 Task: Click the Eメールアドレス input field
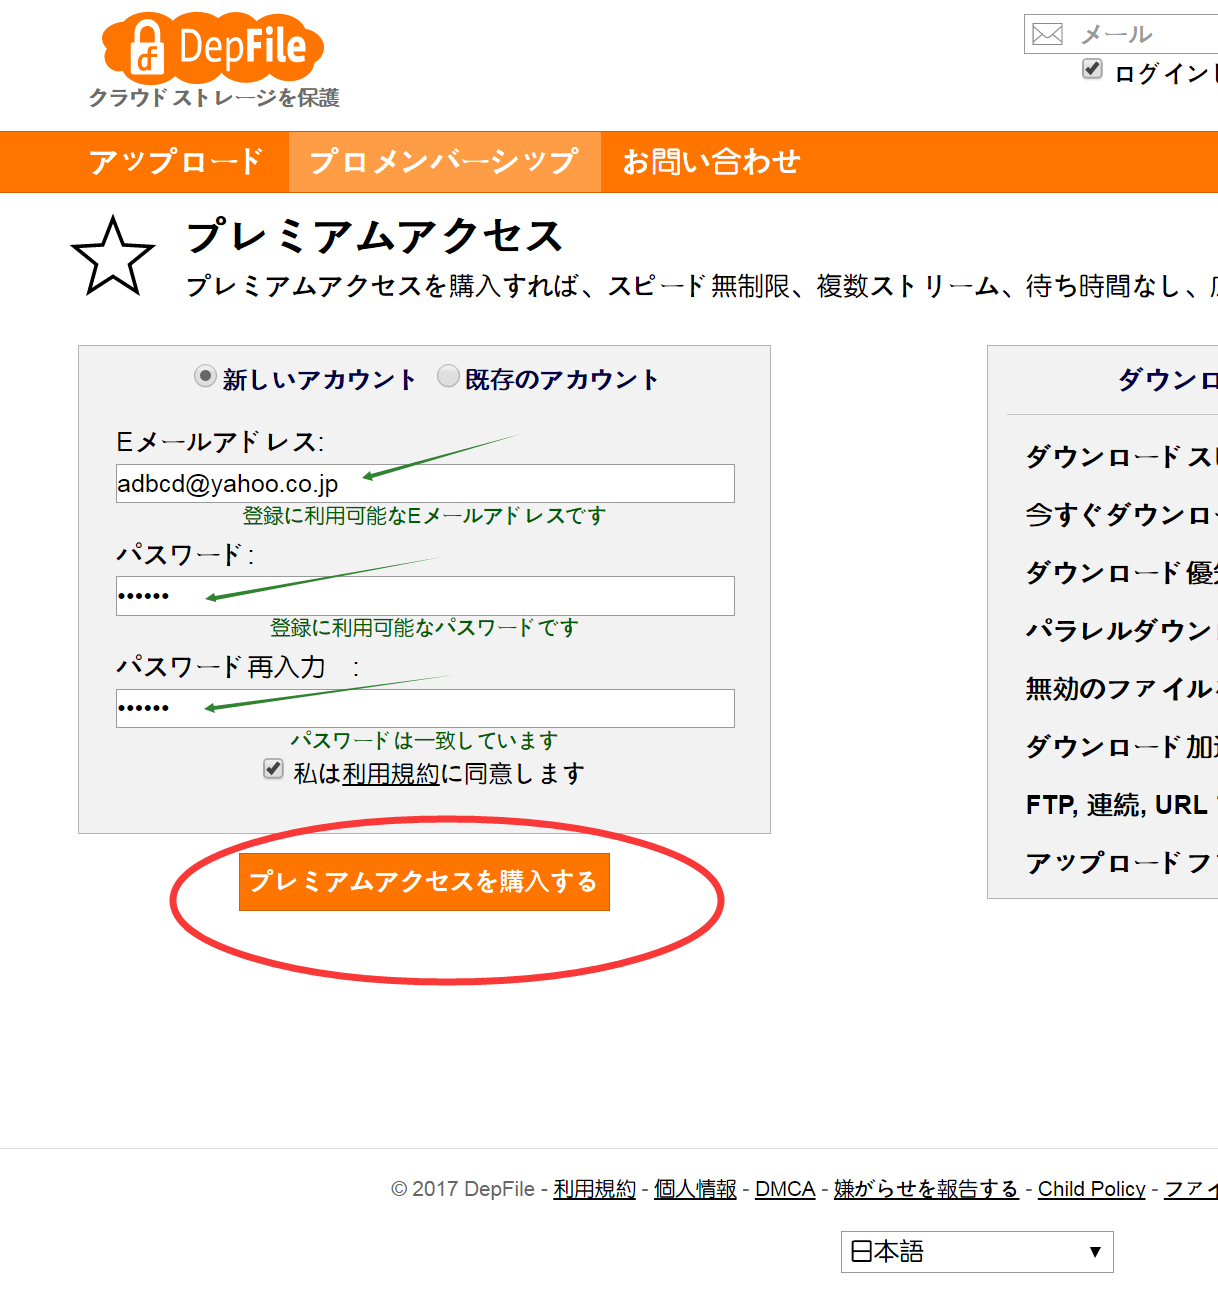(x=425, y=484)
